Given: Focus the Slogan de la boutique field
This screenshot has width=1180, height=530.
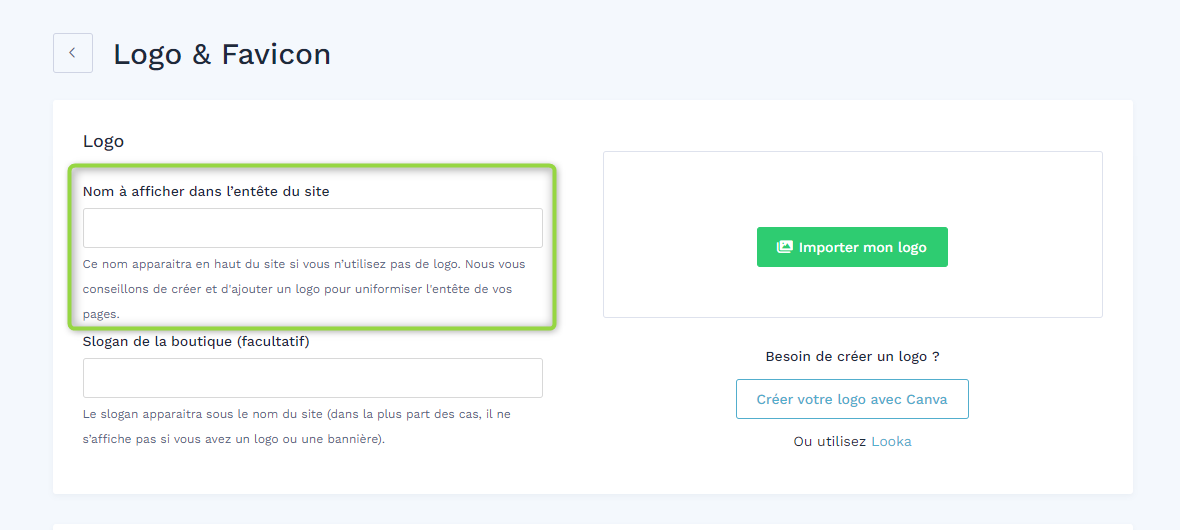Looking at the screenshot, I should pos(312,378).
